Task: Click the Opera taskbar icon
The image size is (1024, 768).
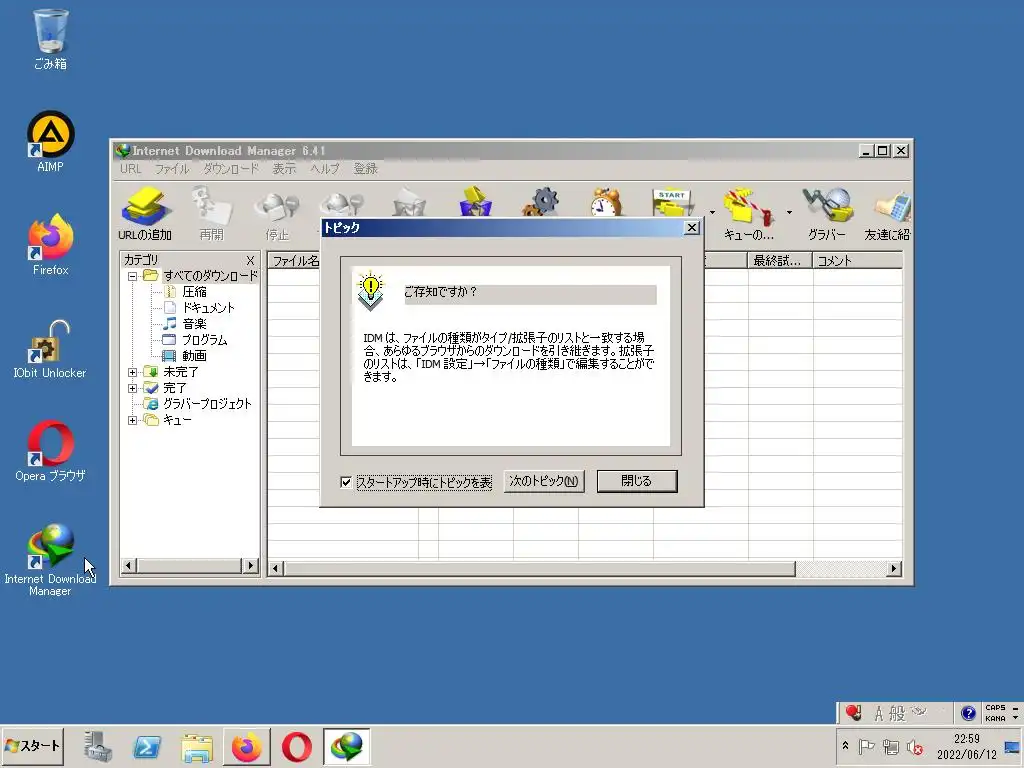Action: point(296,746)
